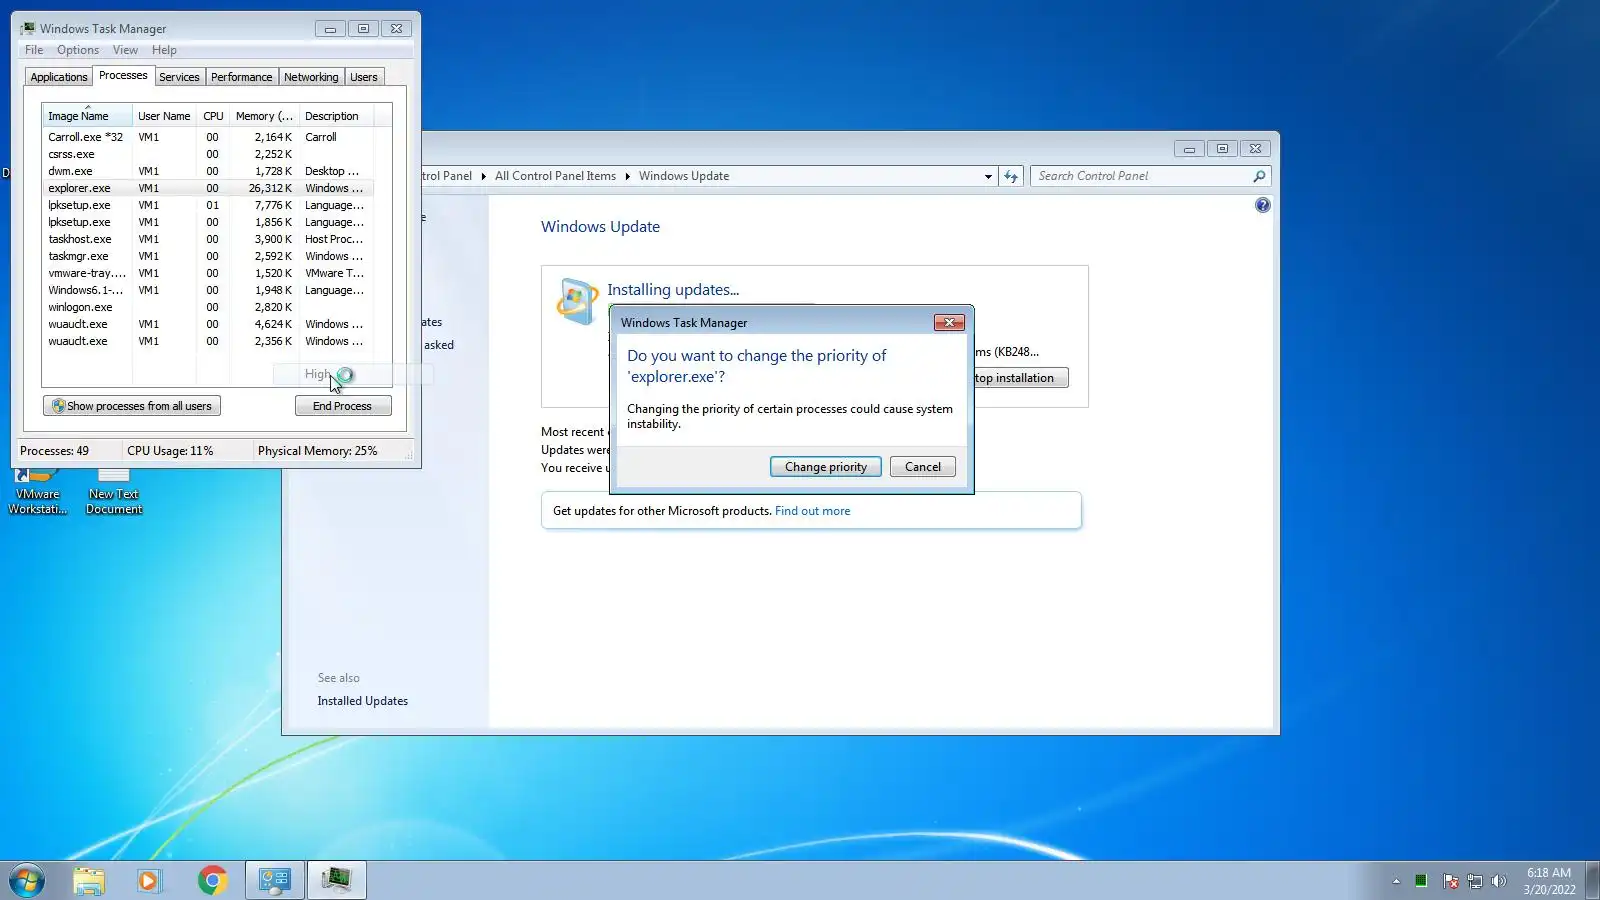The width and height of the screenshot is (1600, 900).
Task: Refresh the Control Panel address bar
Action: point(1011,176)
